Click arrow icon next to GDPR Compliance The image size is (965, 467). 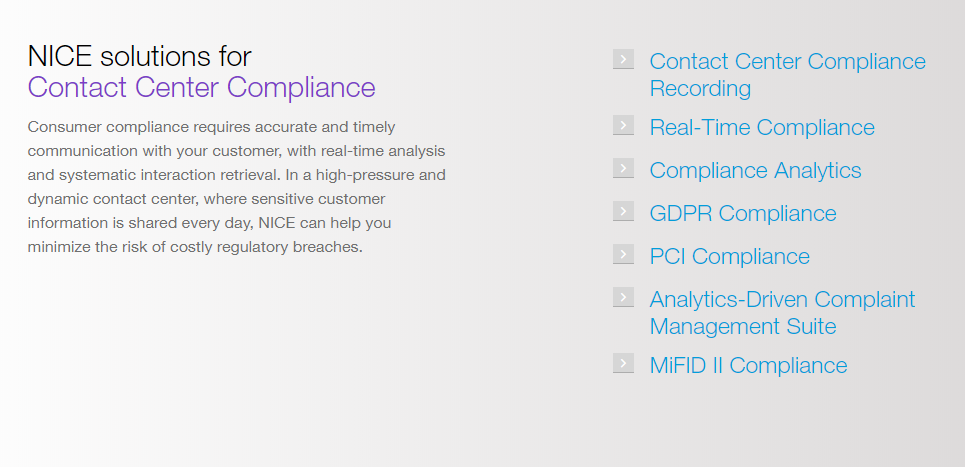coord(623,211)
